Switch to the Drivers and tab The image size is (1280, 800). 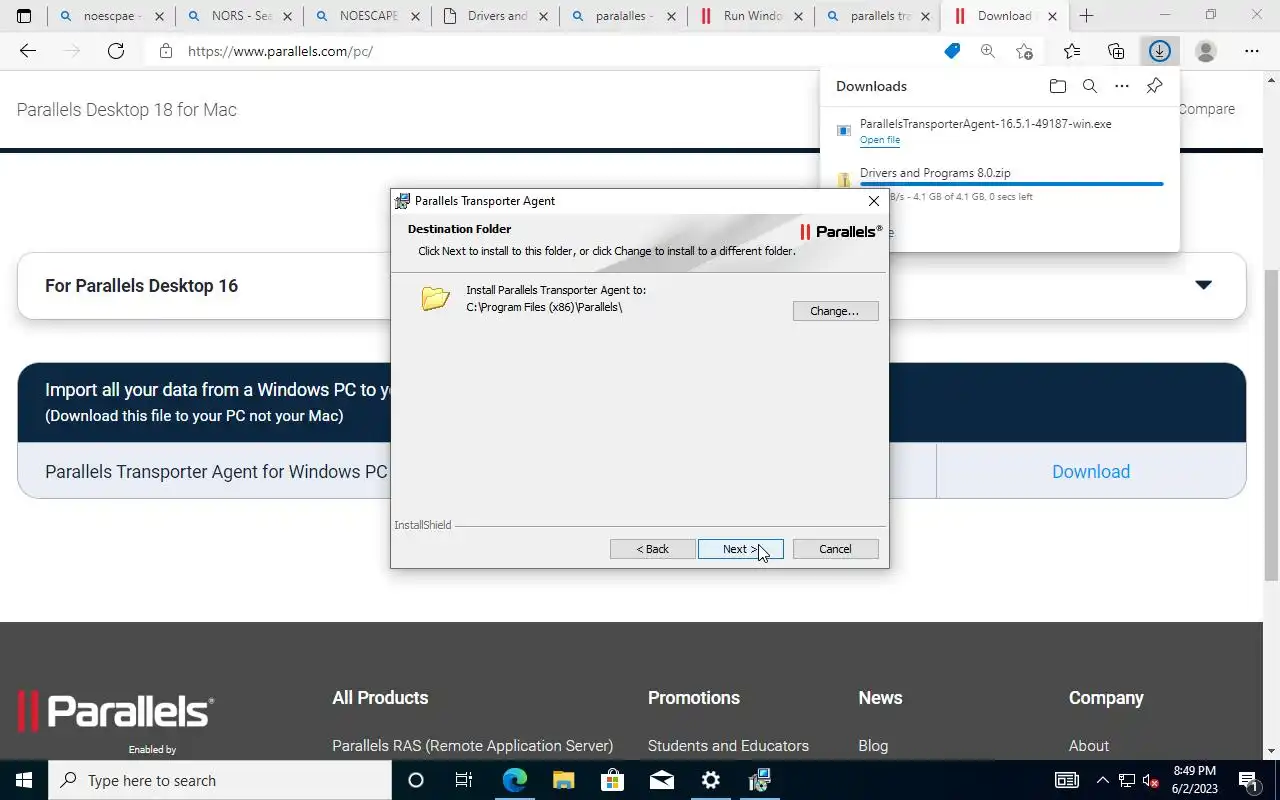pyautogui.click(x=495, y=16)
